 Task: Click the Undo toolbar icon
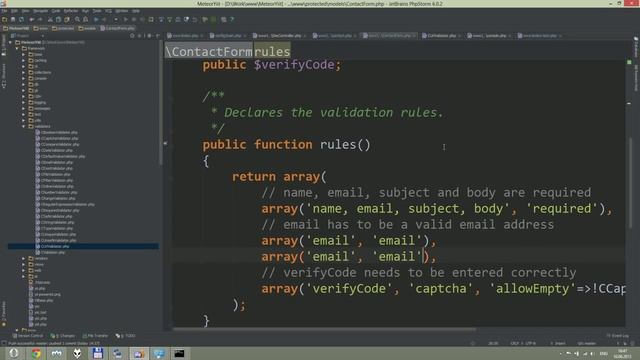(32, 19)
